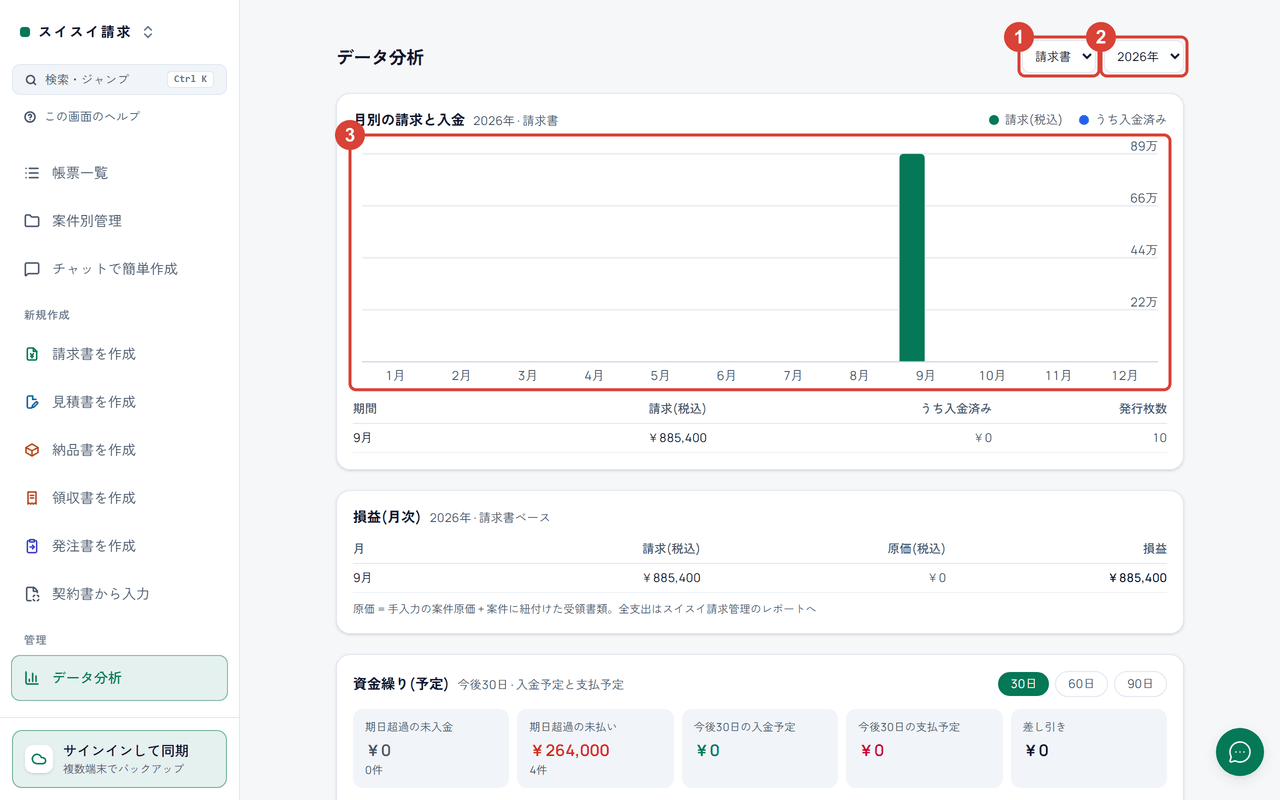Click the 領収書を作成 receipt icon

click(32, 498)
